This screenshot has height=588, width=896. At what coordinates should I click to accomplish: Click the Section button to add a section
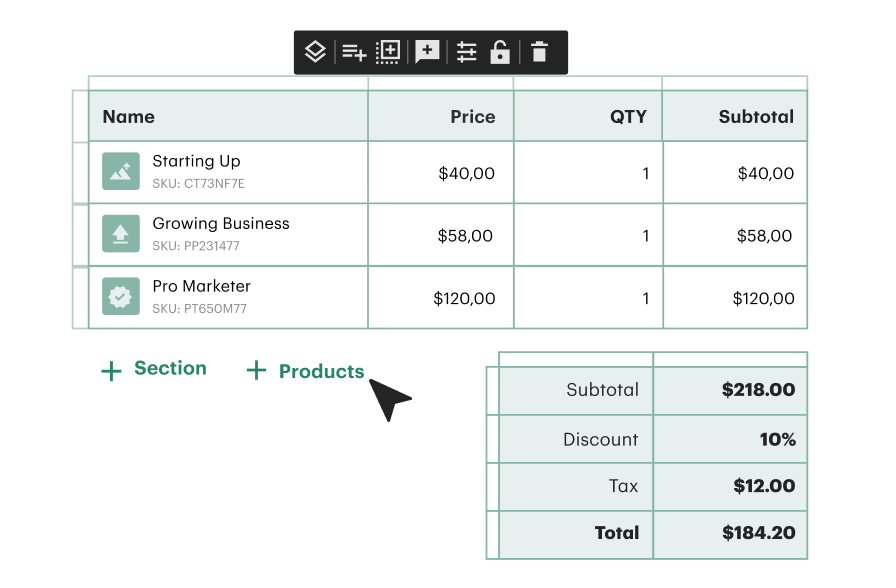pos(154,370)
